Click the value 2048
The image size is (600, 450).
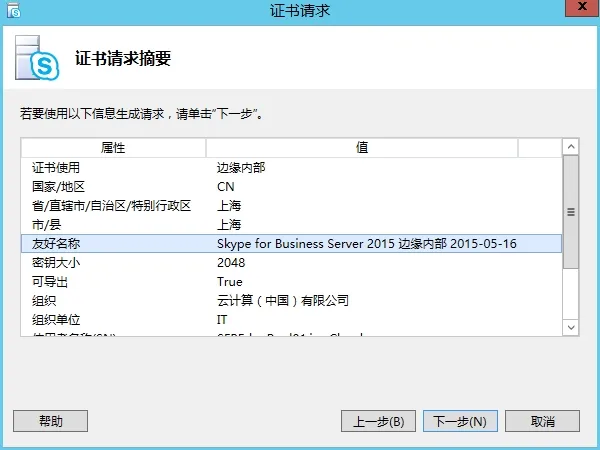coord(231,262)
